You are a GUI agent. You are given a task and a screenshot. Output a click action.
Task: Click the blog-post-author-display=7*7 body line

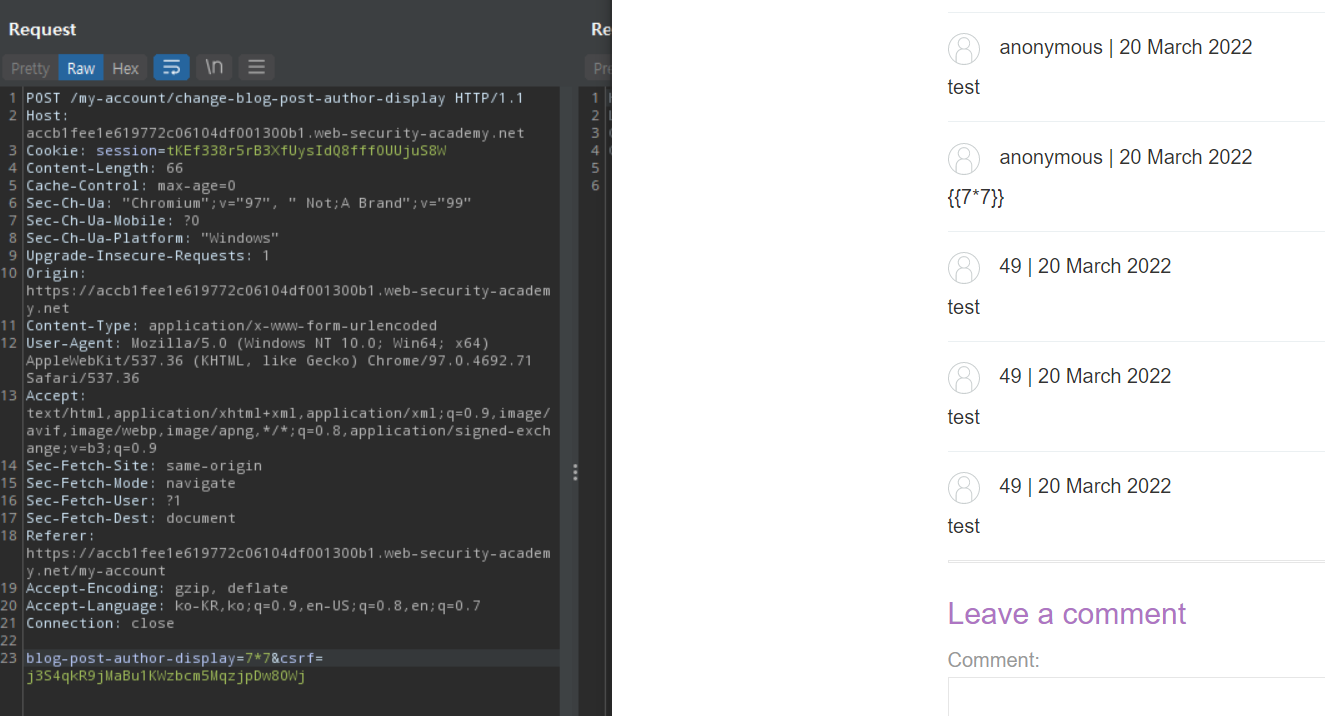click(x=148, y=658)
